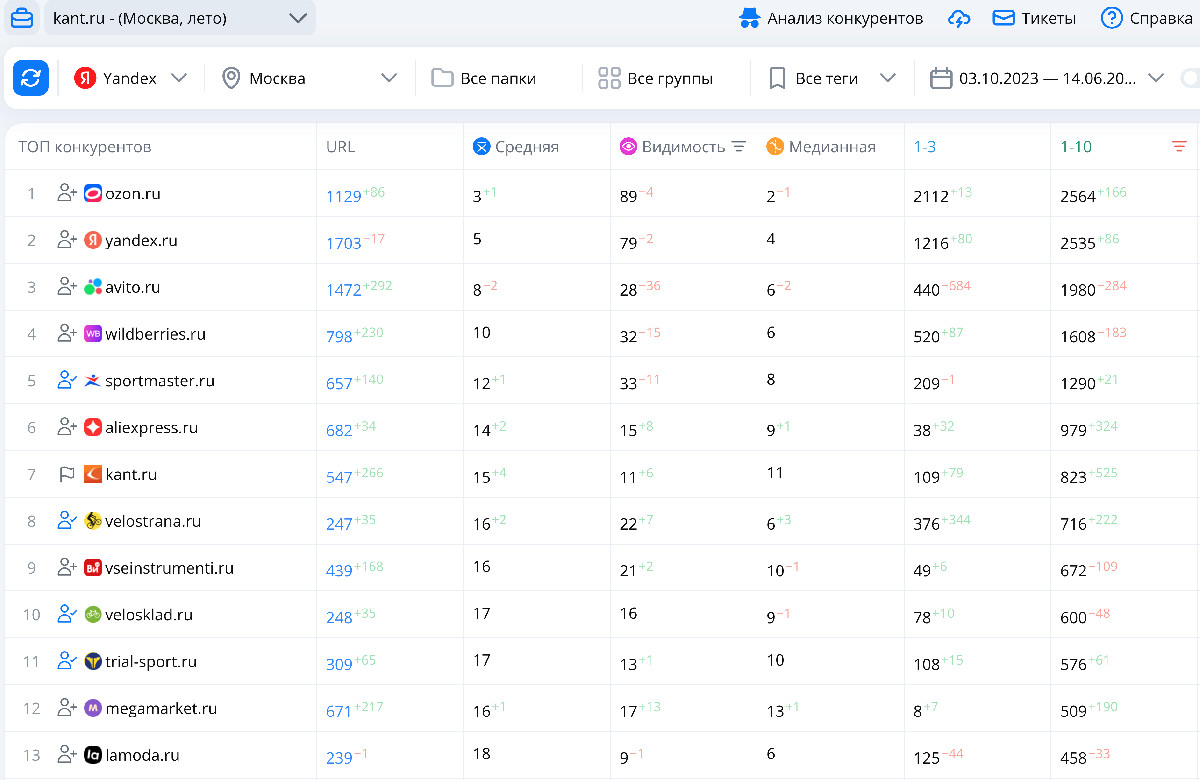Click the 376 value in velostrana.ru row
The width and height of the screenshot is (1200, 780).
pyautogui.click(x=926, y=524)
